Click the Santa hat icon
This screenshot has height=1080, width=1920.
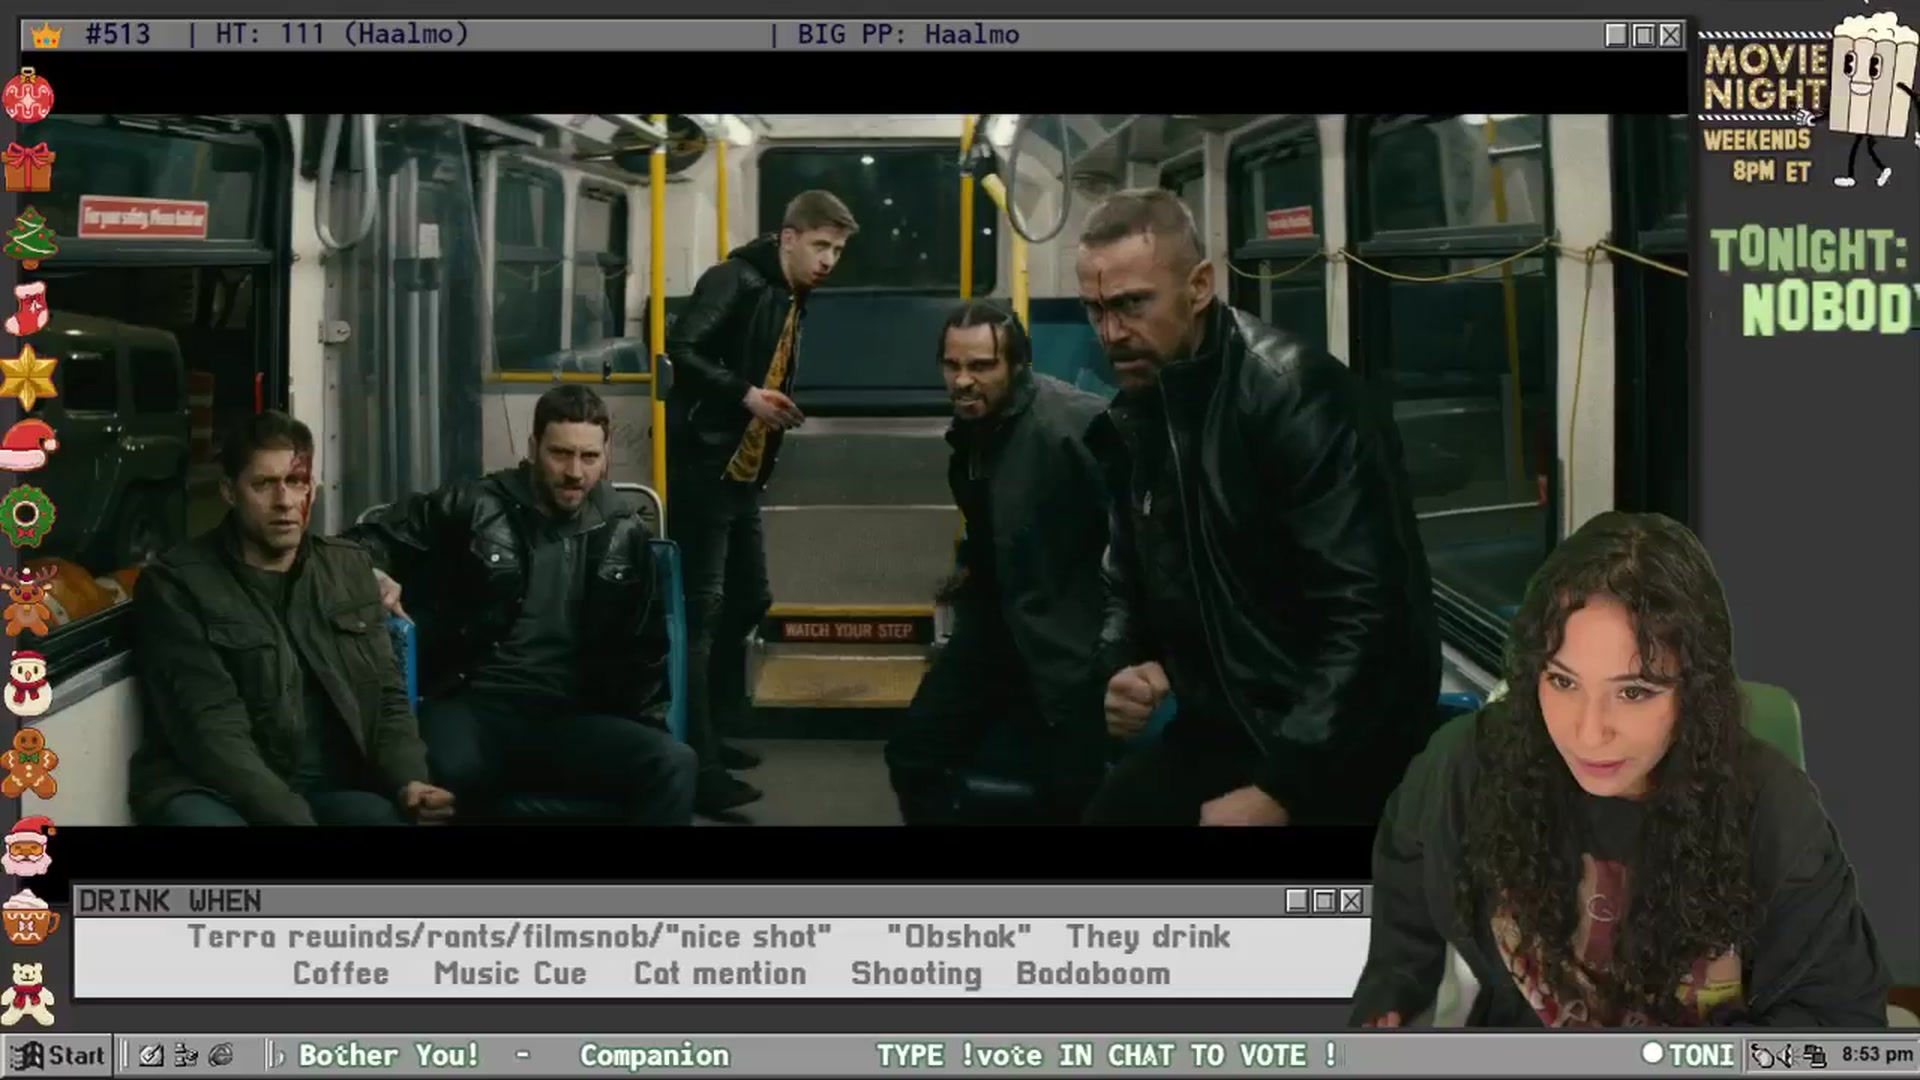(x=28, y=445)
